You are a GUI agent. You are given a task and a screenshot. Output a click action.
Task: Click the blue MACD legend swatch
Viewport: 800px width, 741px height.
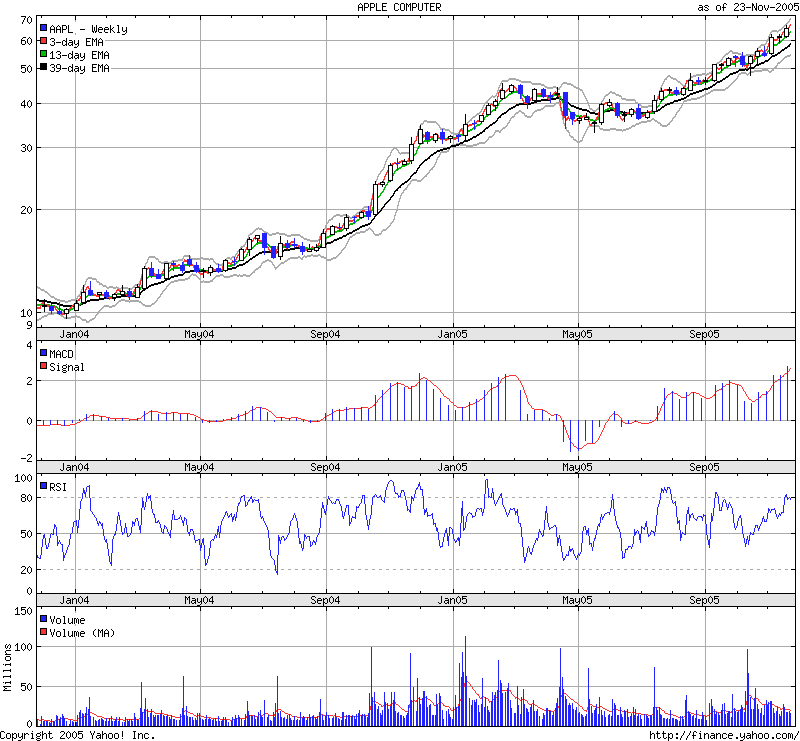pos(43,353)
